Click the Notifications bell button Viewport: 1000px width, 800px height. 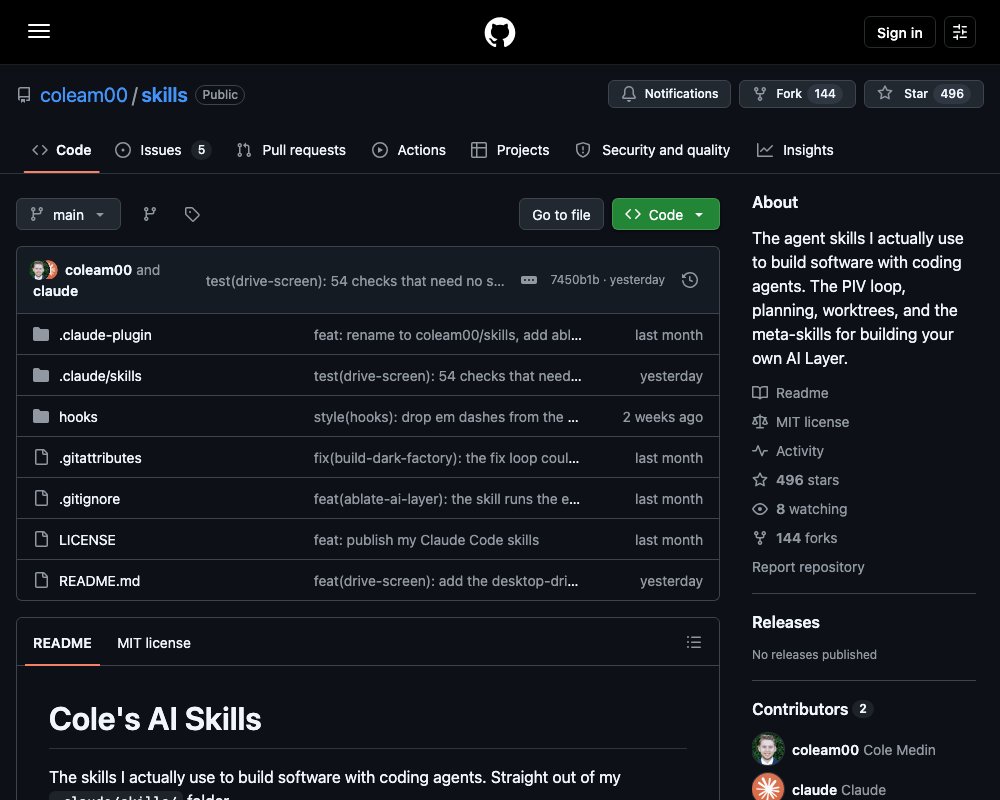click(669, 94)
